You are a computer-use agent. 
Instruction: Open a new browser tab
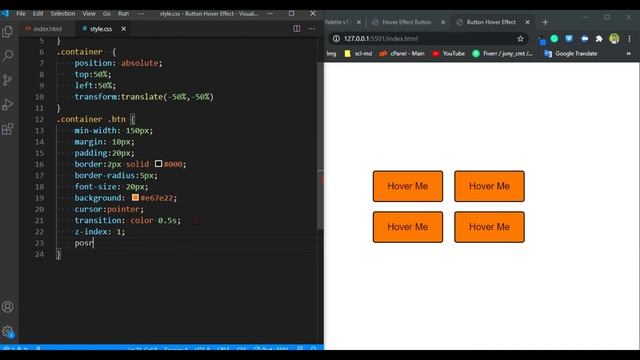545,22
